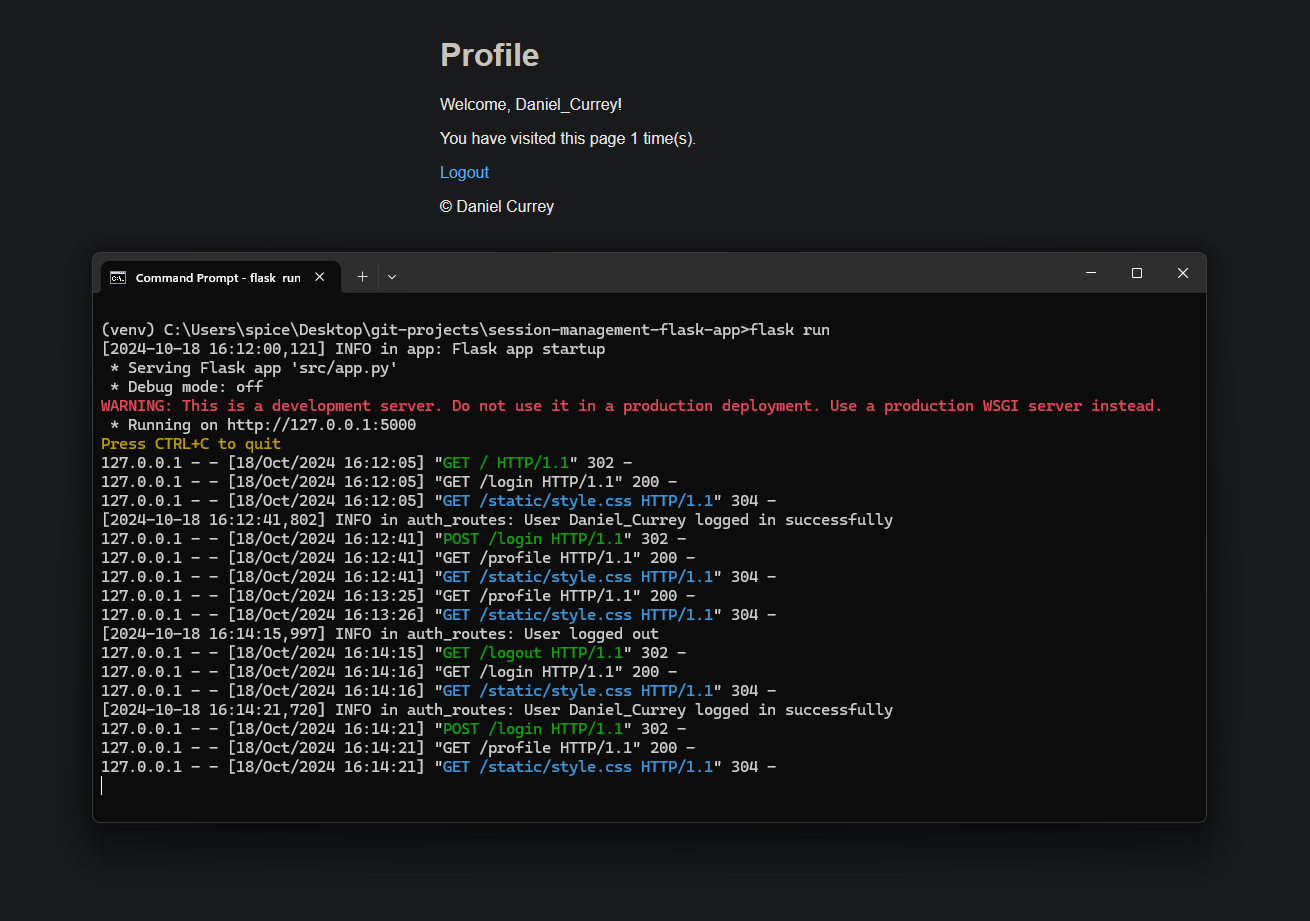Viewport: 1310px width, 921px height.
Task: Click the 'Welcome, Daniel_Currey!' text
Action: pyautogui.click(x=531, y=104)
